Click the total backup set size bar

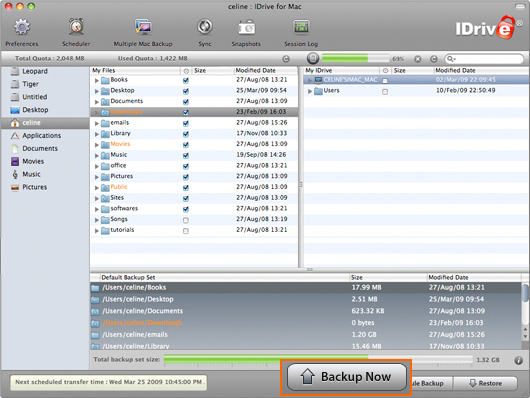318,360
